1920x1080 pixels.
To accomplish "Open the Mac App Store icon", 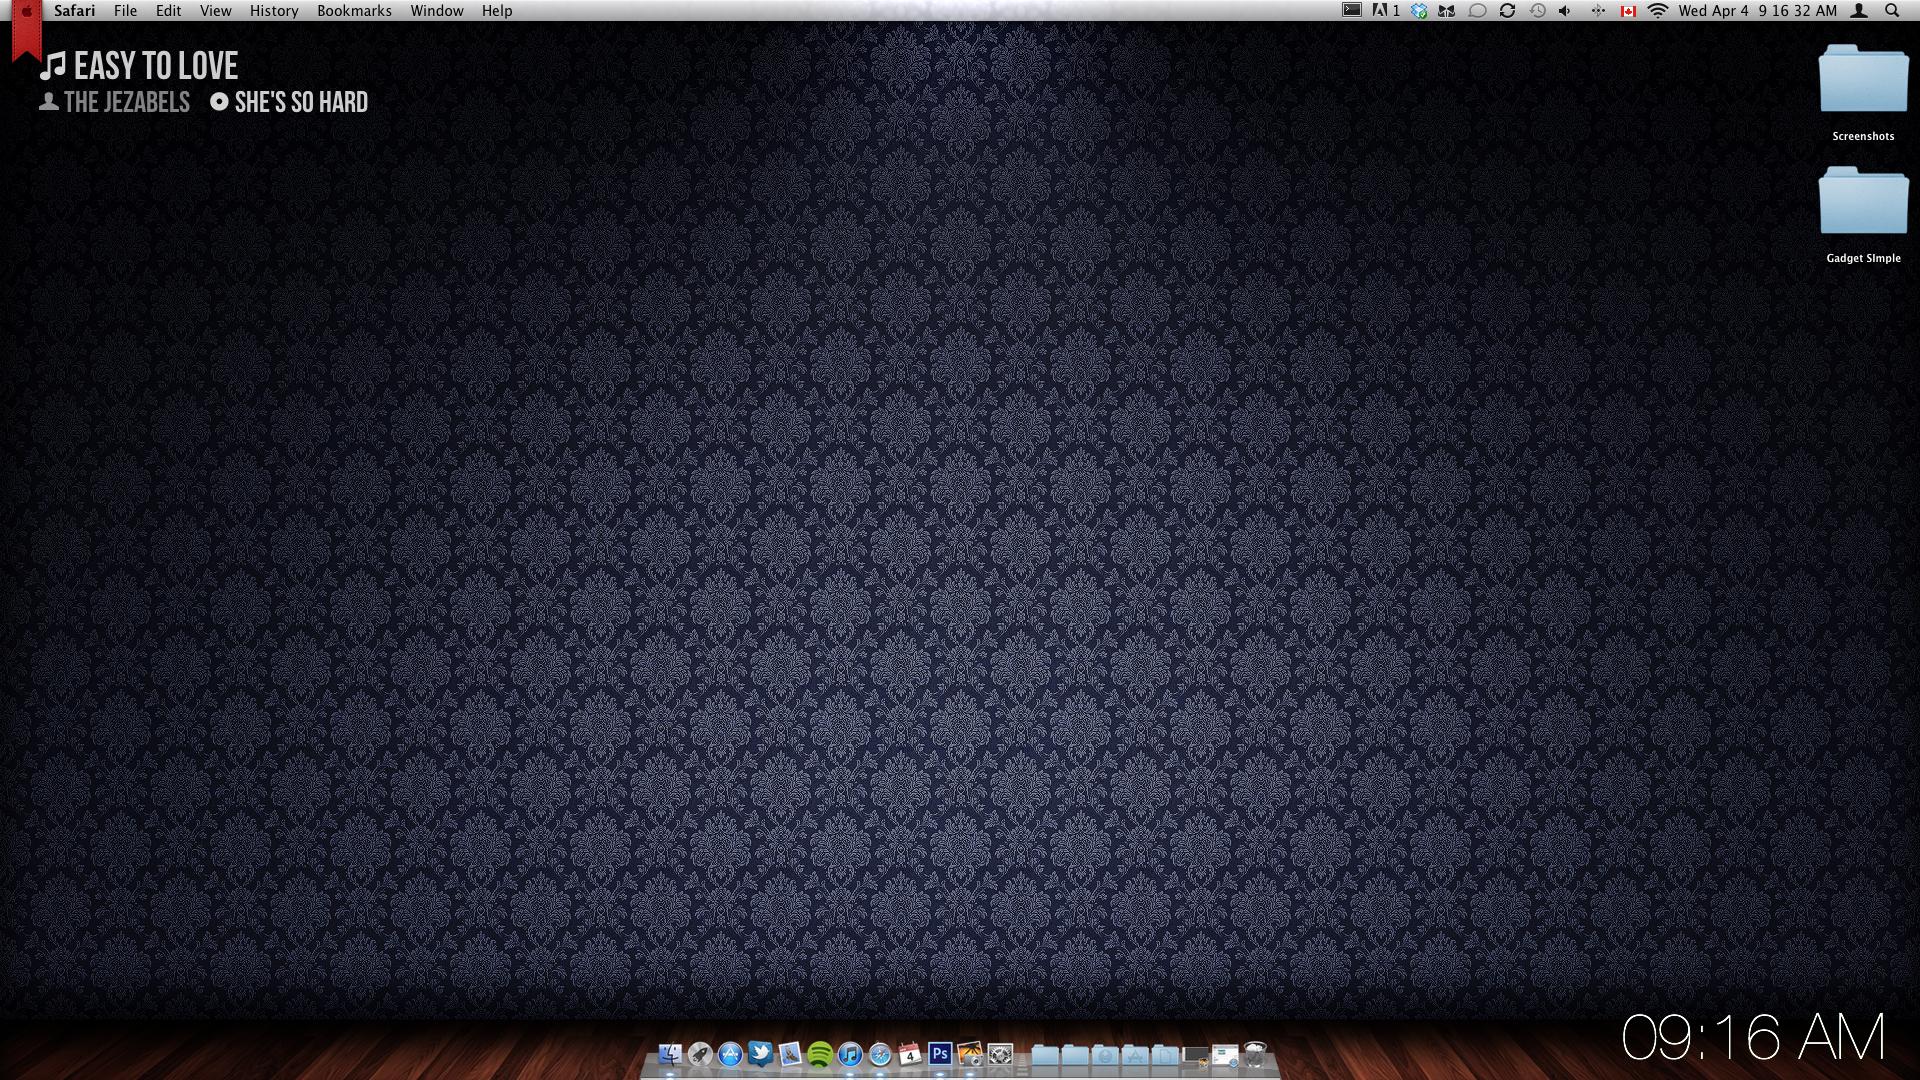I will [x=730, y=1054].
